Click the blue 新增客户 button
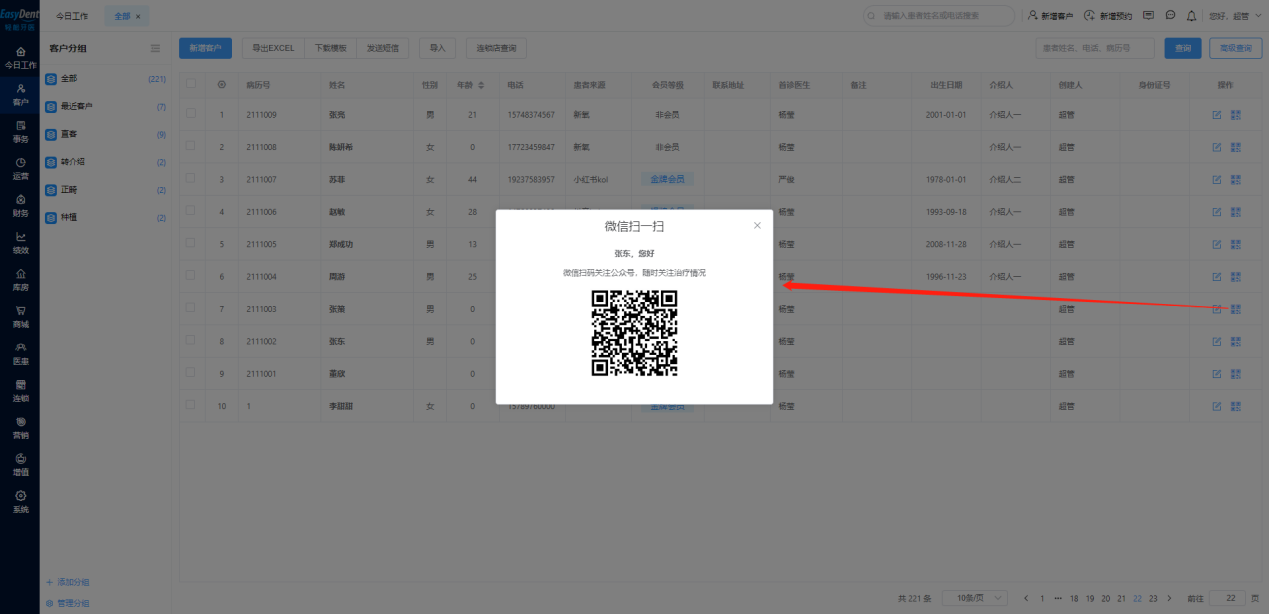The width and height of the screenshot is (1269, 614). [206, 48]
